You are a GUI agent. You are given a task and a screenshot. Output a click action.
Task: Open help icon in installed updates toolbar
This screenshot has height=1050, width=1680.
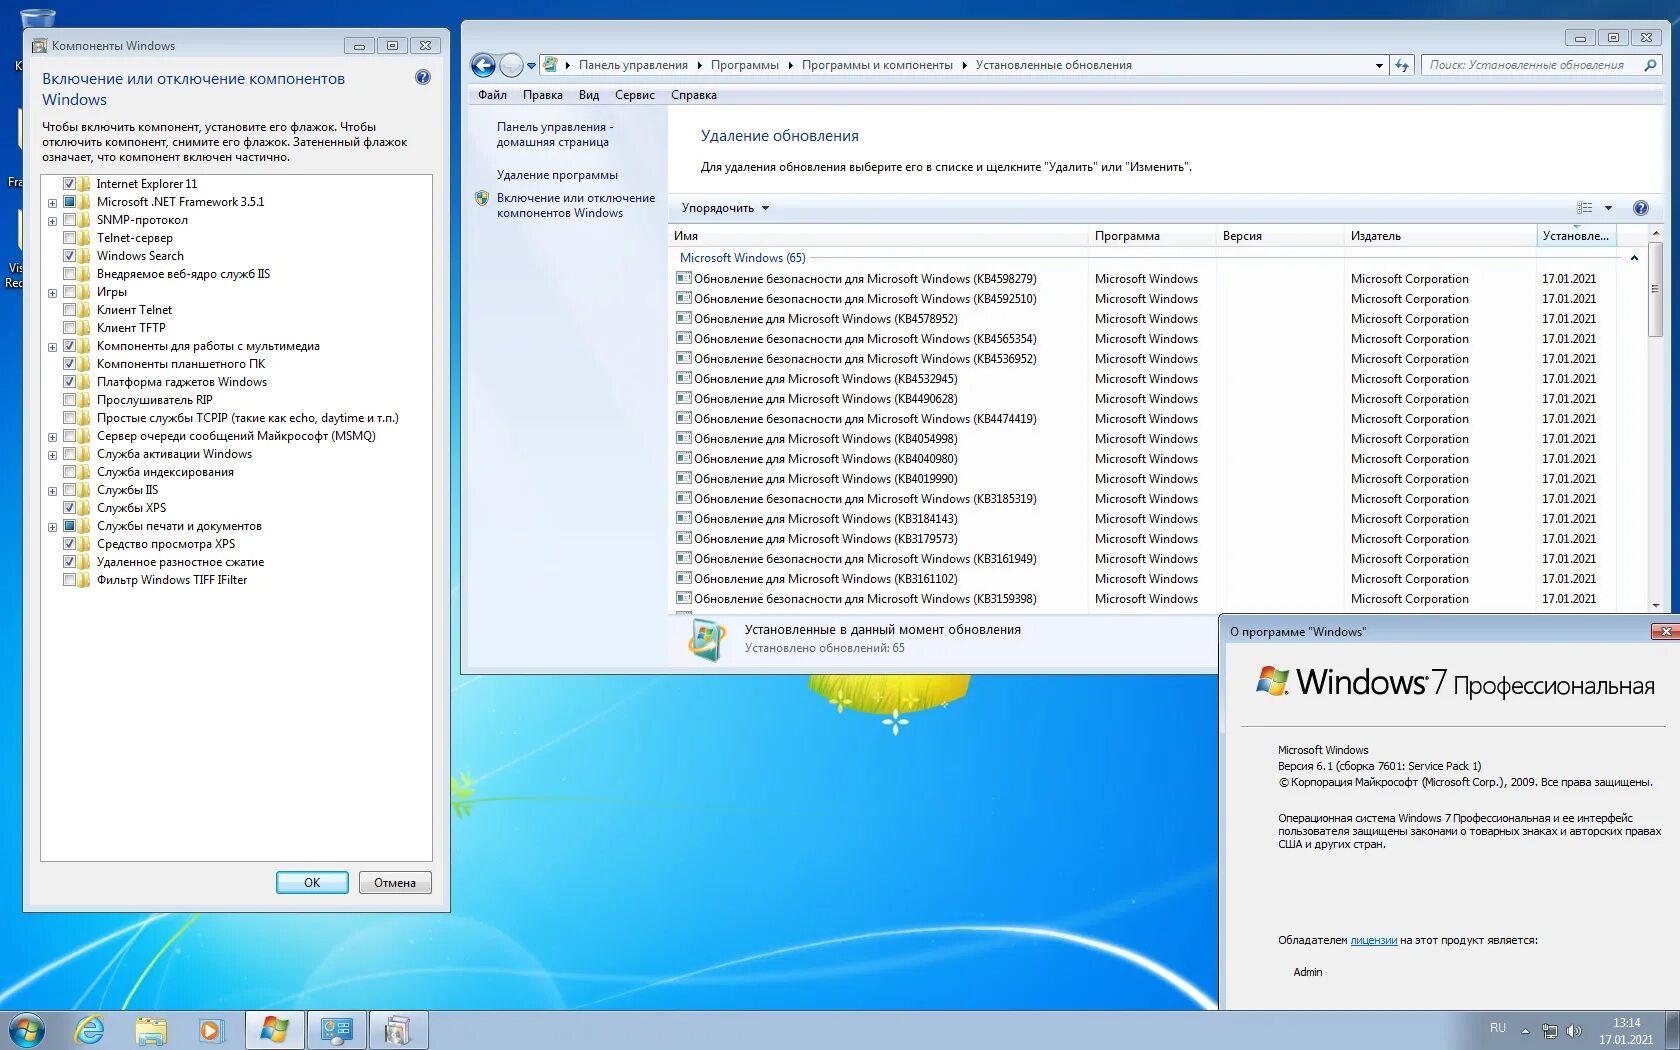1640,208
